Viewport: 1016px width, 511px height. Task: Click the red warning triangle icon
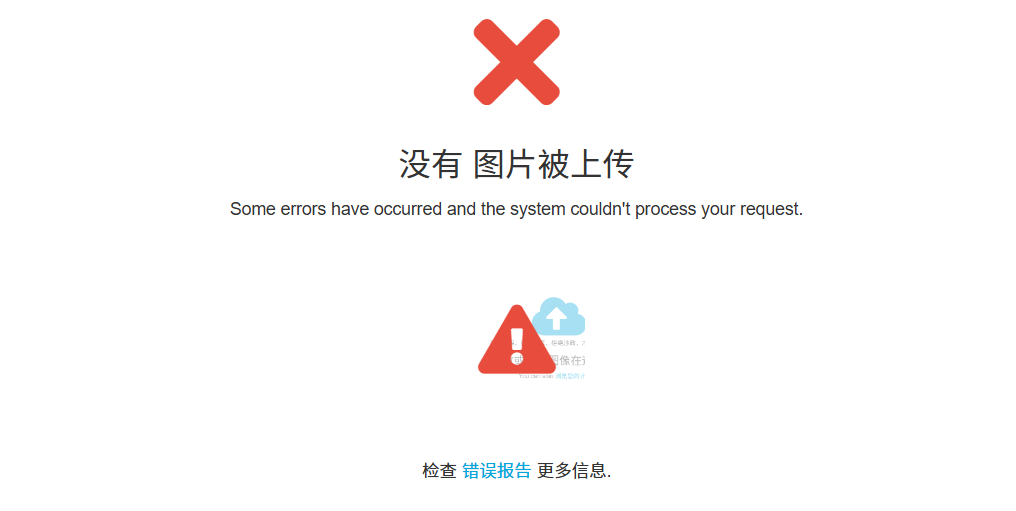point(516,341)
